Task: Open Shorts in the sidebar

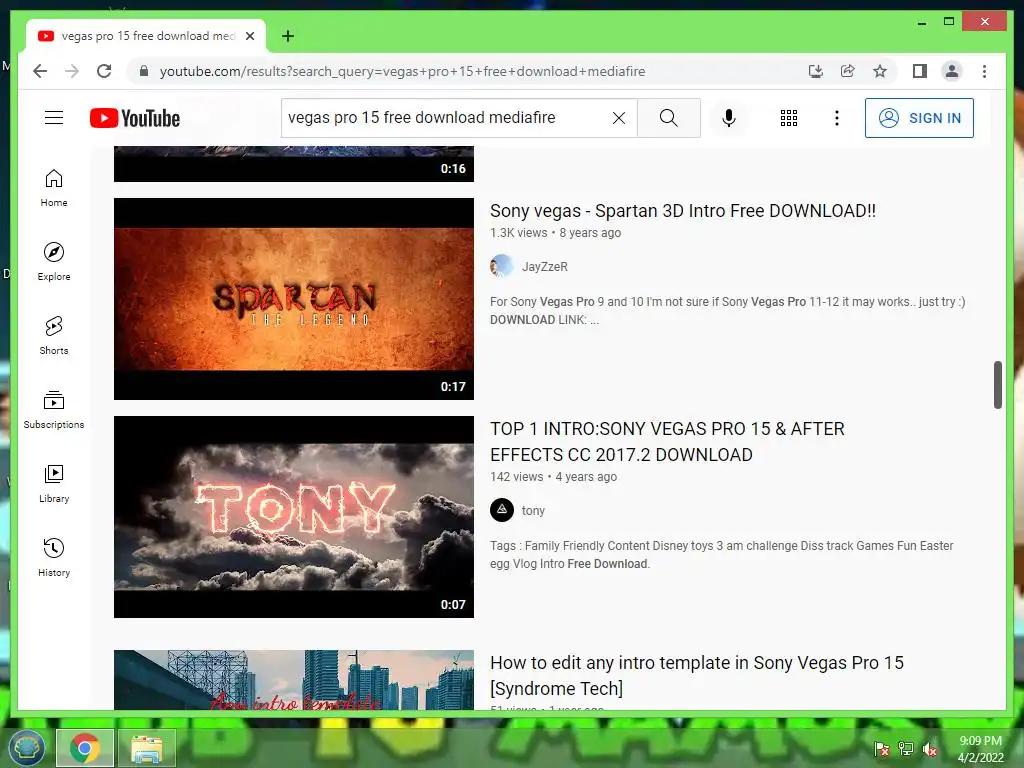Action: pyautogui.click(x=54, y=336)
